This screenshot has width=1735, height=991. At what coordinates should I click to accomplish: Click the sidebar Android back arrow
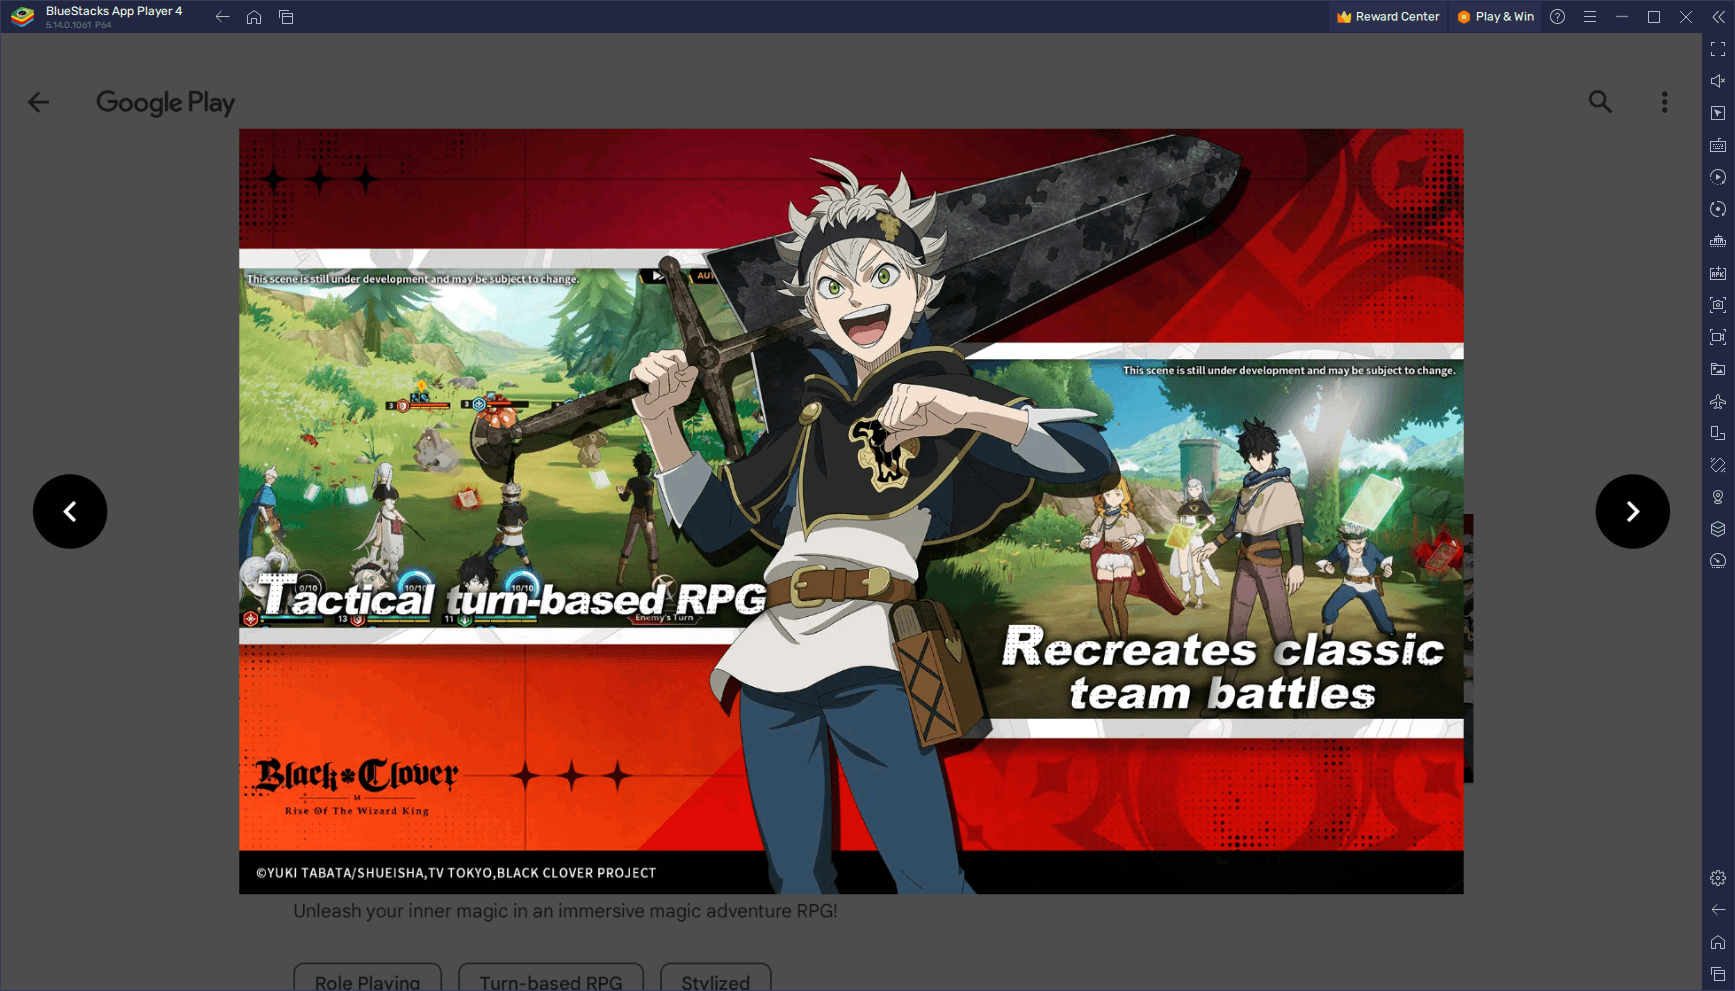coord(1718,910)
